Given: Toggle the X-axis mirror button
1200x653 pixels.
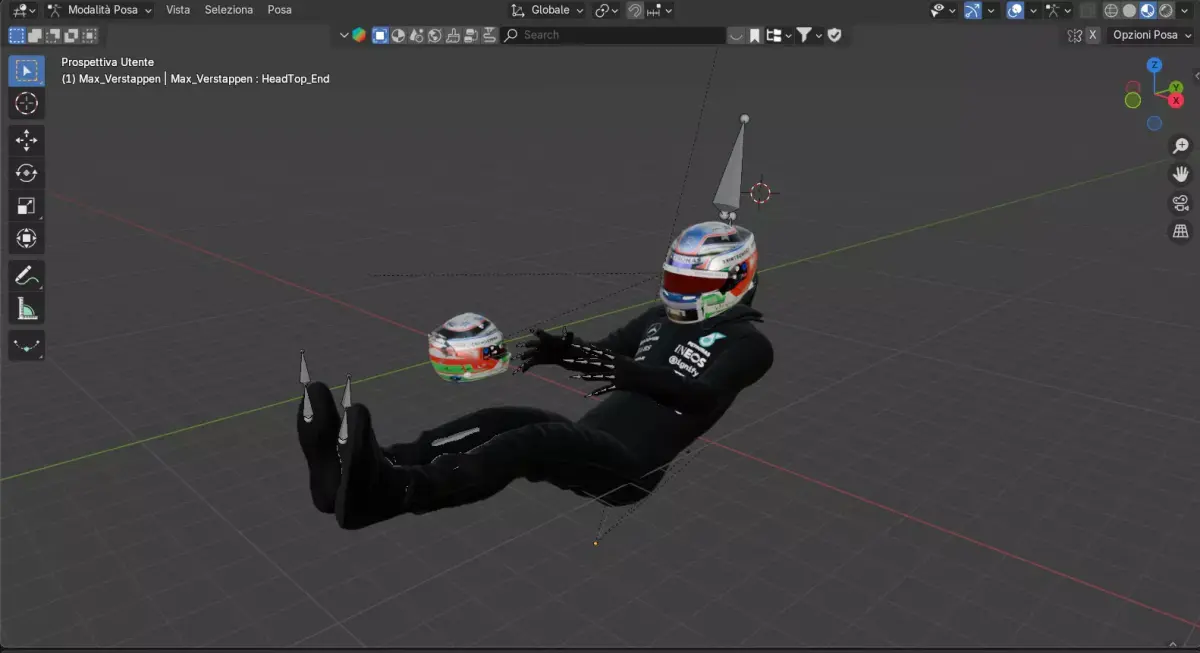Looking at the screenshot, I should click(x=1092, y=35).
